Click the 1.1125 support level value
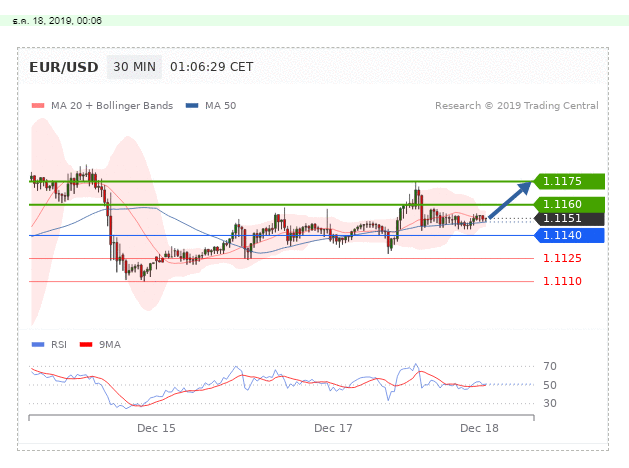This screenshot has width=629, height=468. (562, 258)
